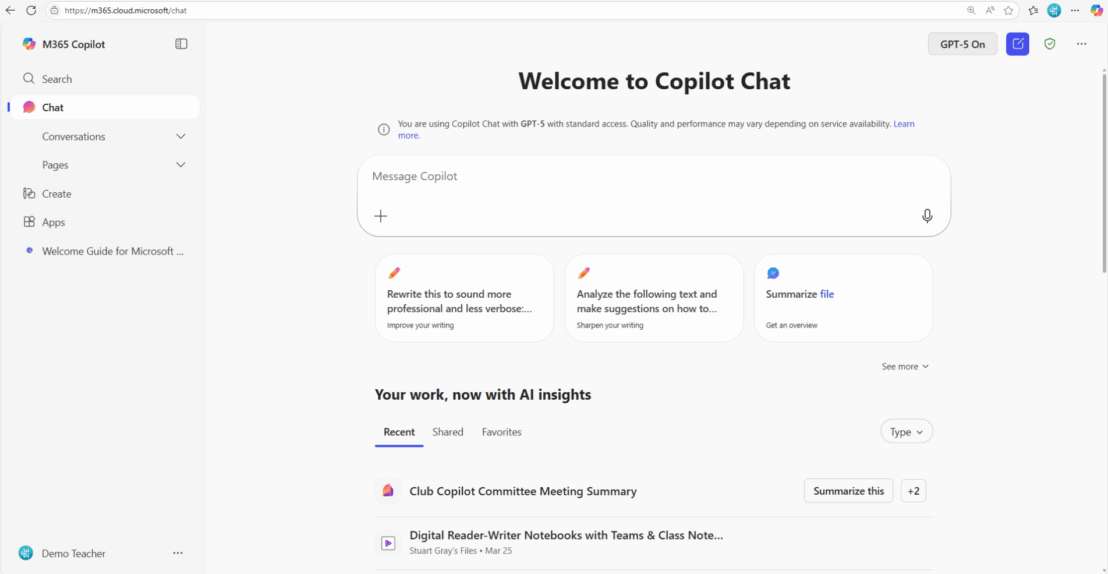
Task: Open Apps from the sidebar
Action: tap(53, 222)
